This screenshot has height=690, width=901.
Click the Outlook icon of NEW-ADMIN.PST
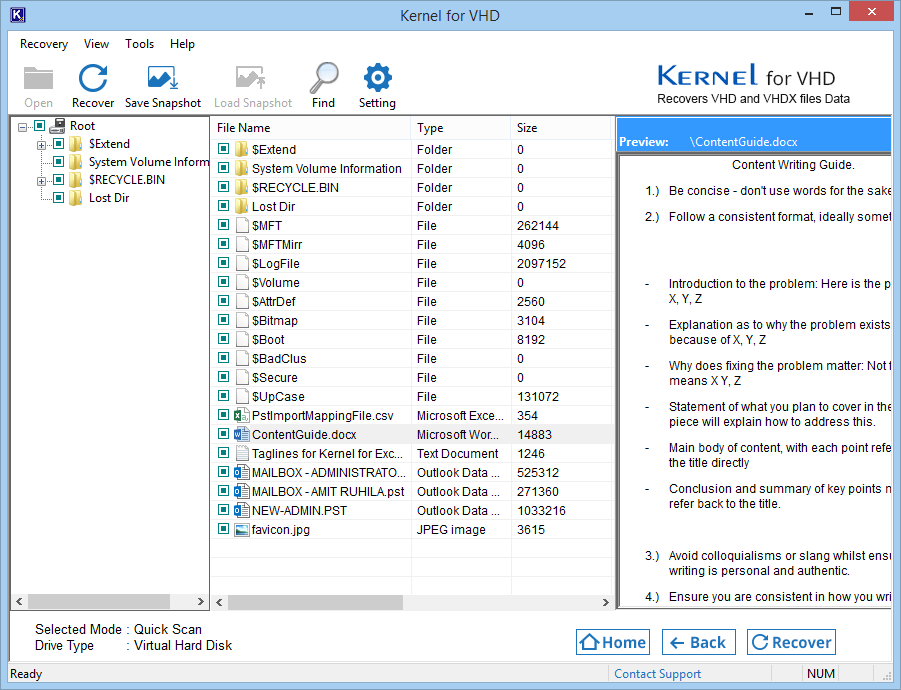coord(241,510)
